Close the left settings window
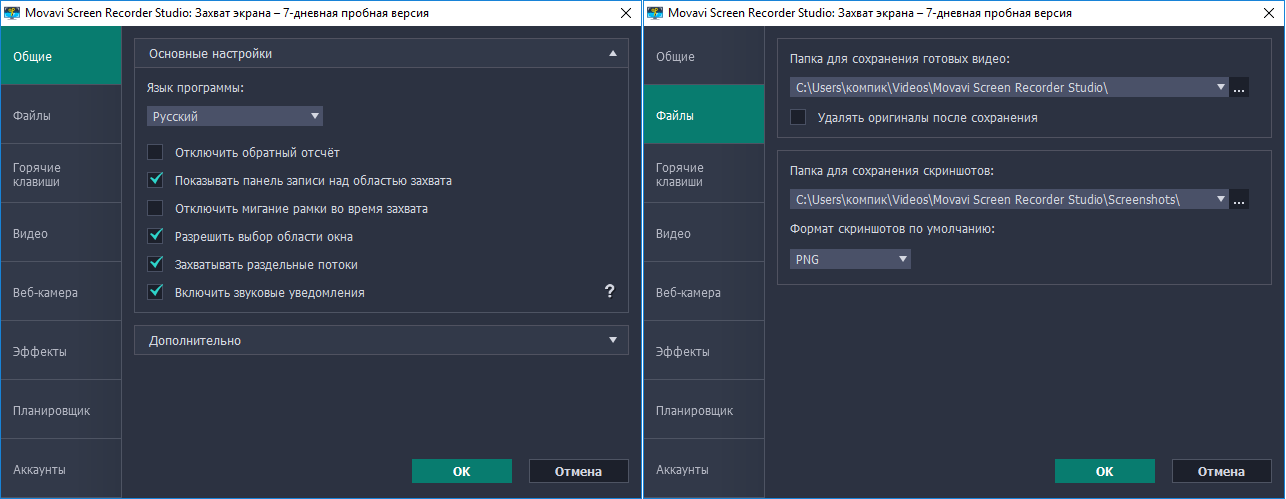This screenshot has height=499, width=1286. [x=626, y=12]
